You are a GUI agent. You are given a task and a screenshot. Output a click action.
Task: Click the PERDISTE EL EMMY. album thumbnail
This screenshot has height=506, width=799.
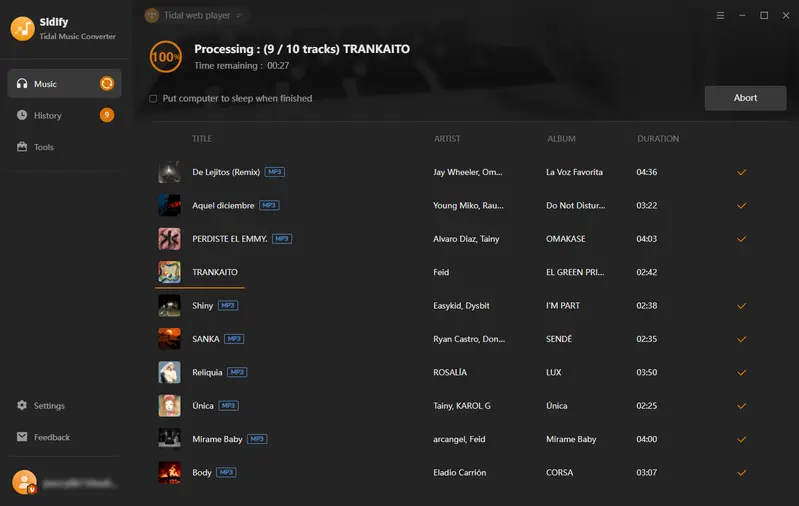click(x=169, y=239)
